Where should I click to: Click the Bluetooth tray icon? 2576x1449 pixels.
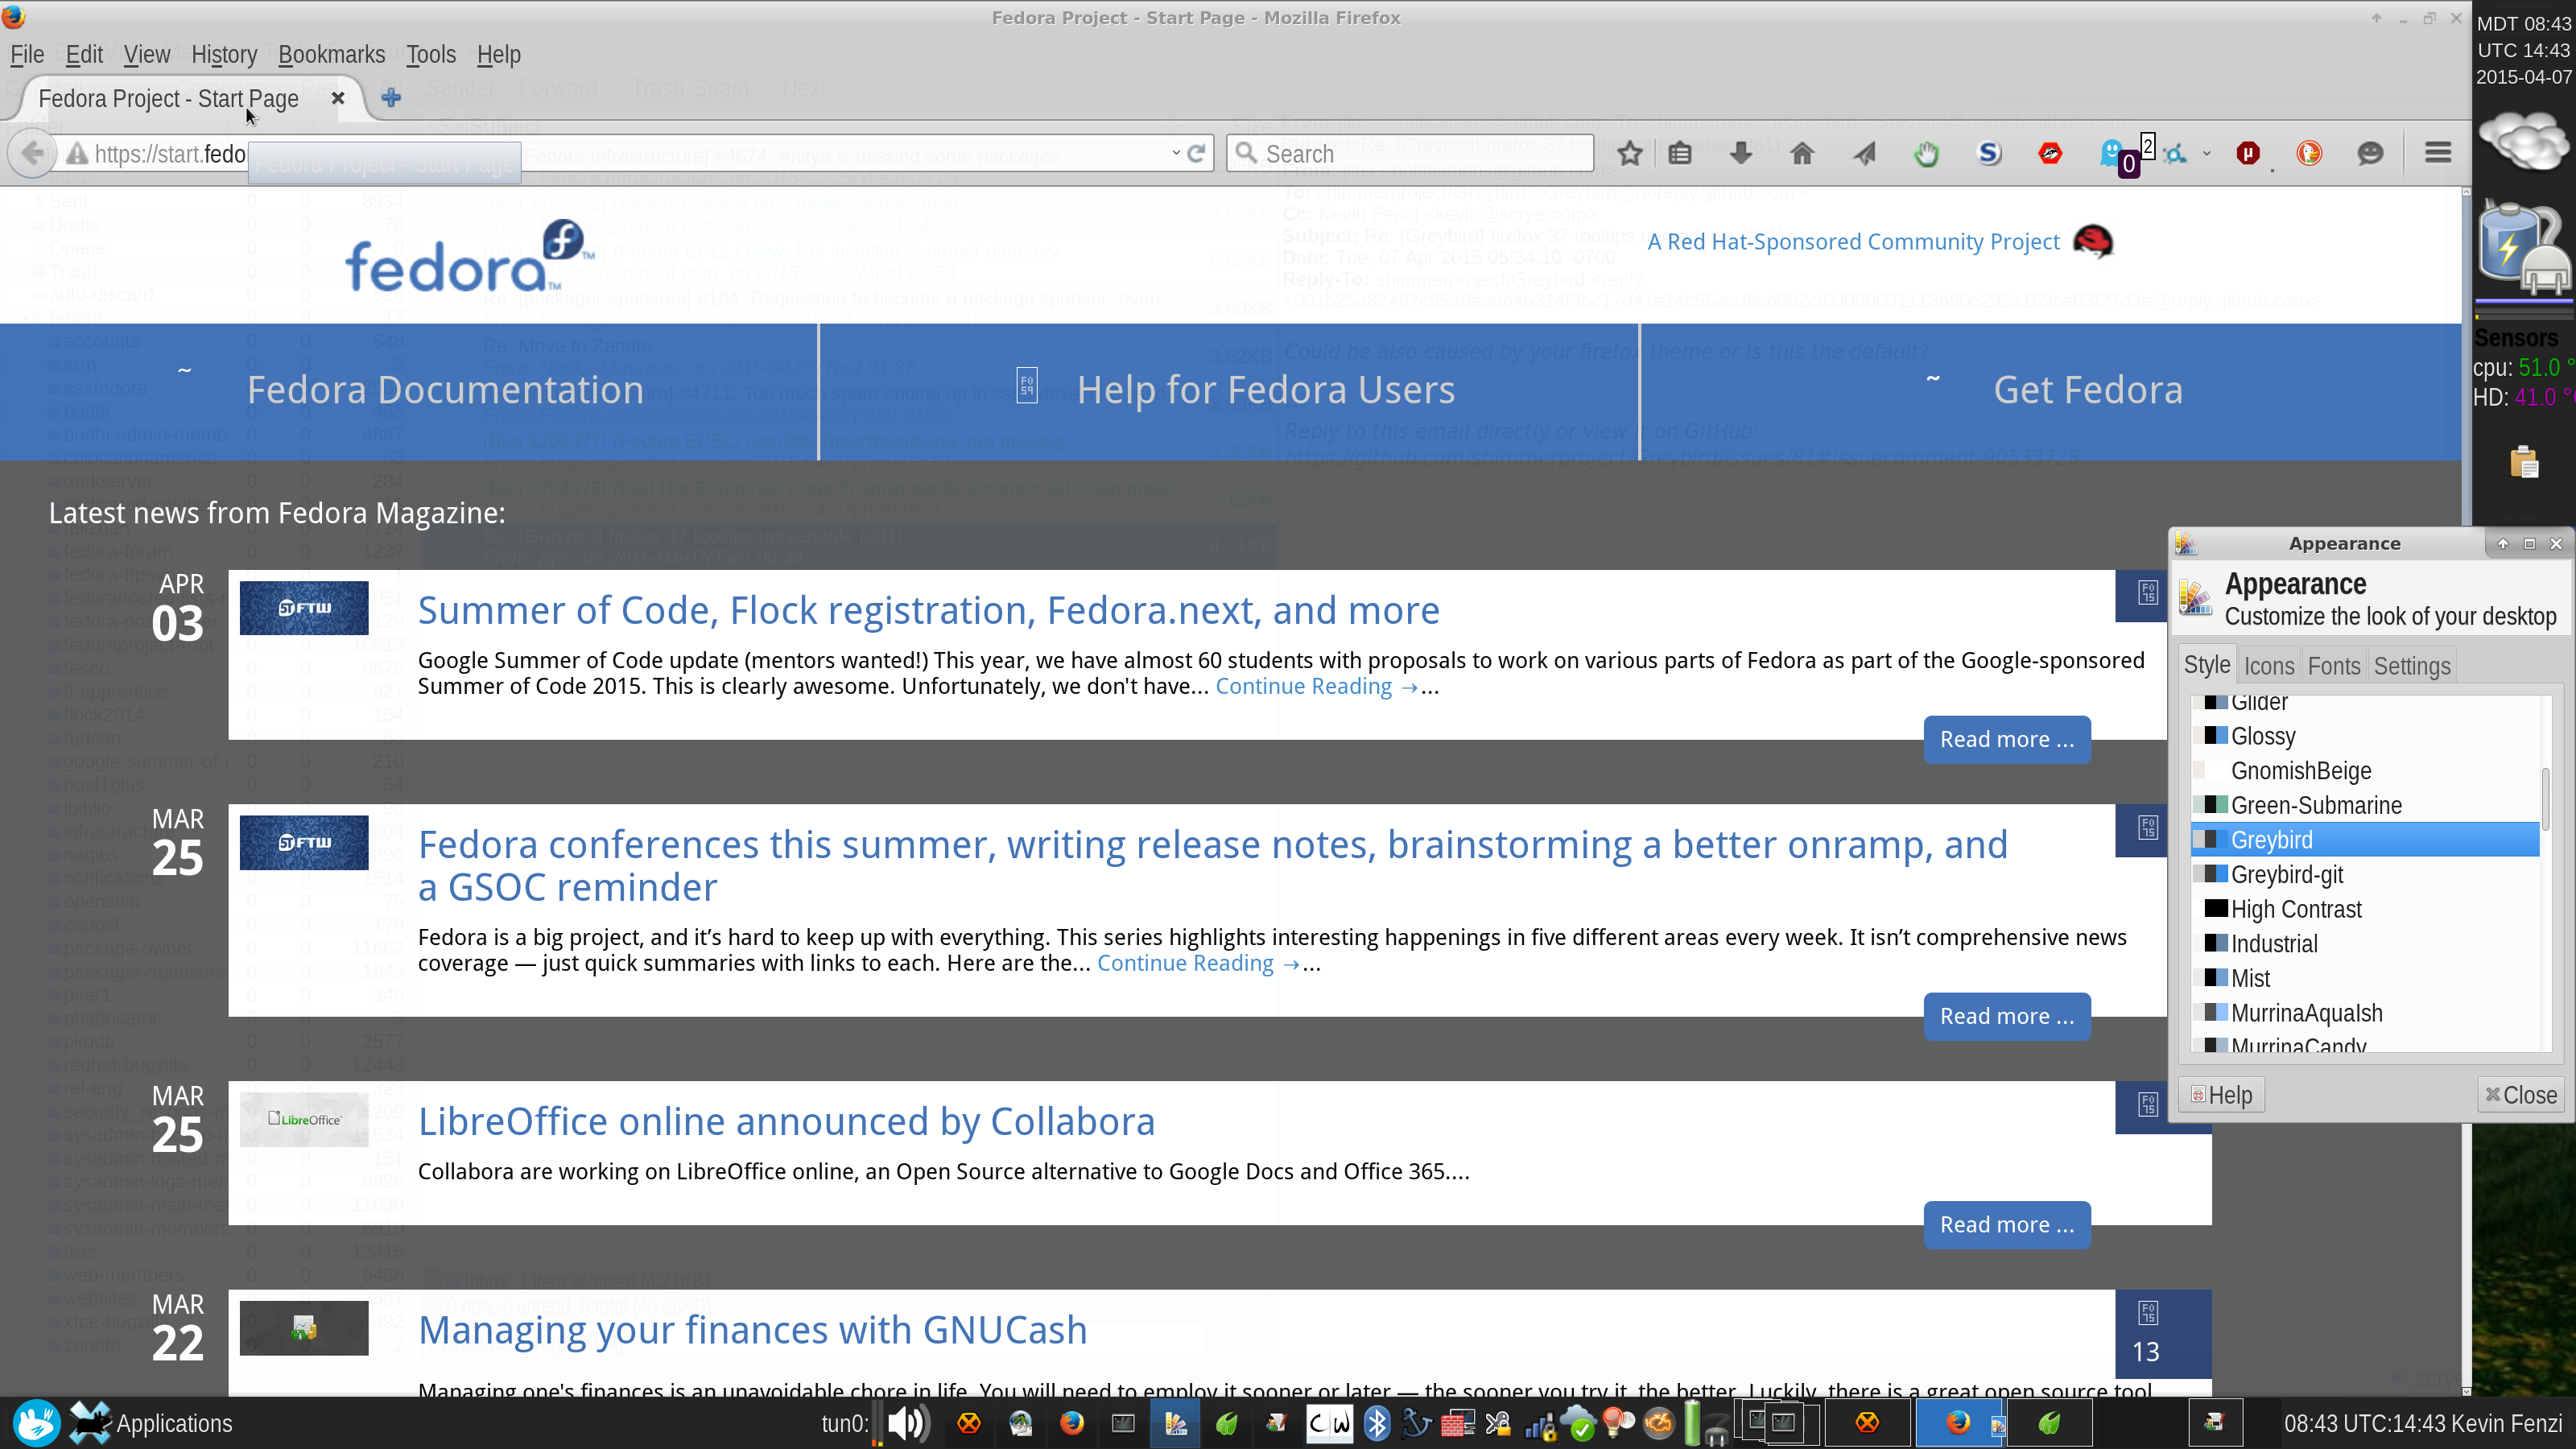pyautogui.click(x=1377, y=1423)
